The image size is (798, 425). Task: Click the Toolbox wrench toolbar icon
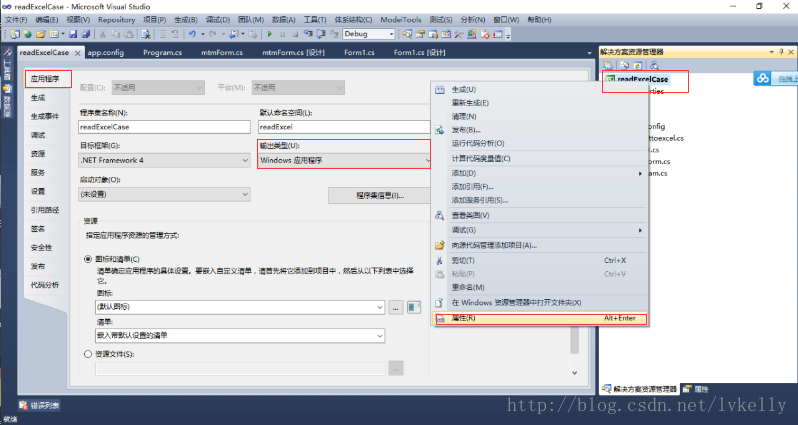point(459,34)
